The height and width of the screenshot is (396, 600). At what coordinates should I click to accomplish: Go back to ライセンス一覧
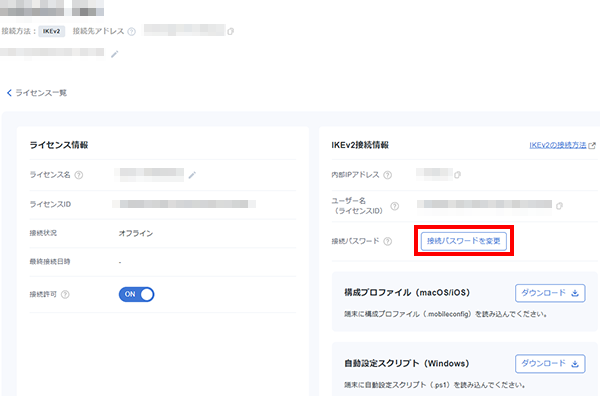pos(41,93)
